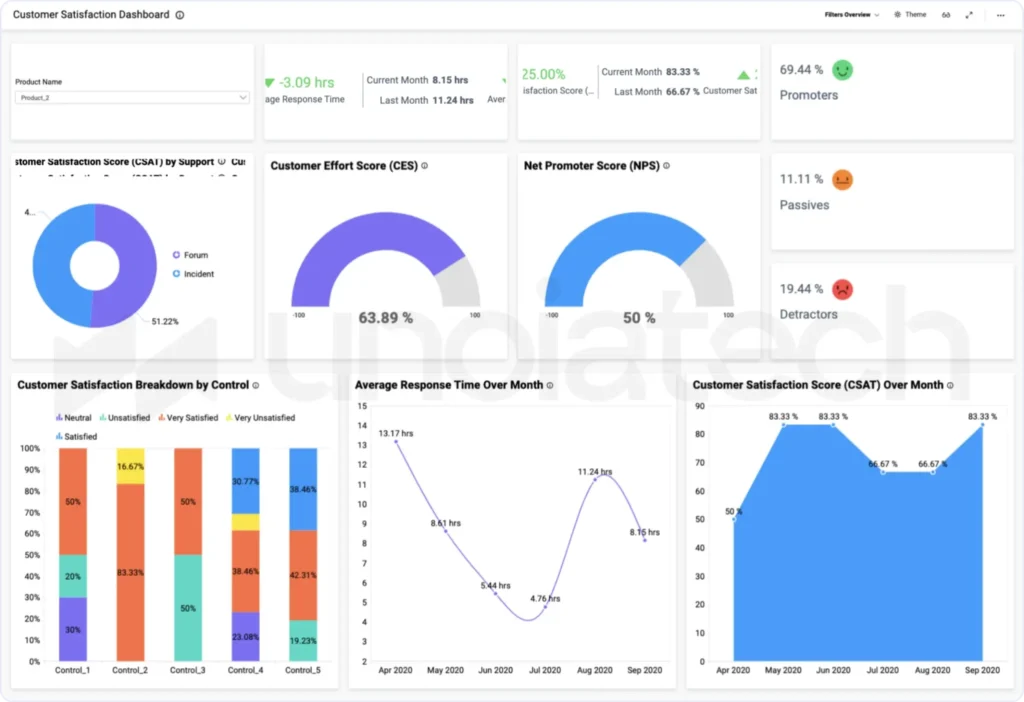Click info icon beside Customer Effort Score
This screenshot has height=702, width=1024.
coord(425,166)
